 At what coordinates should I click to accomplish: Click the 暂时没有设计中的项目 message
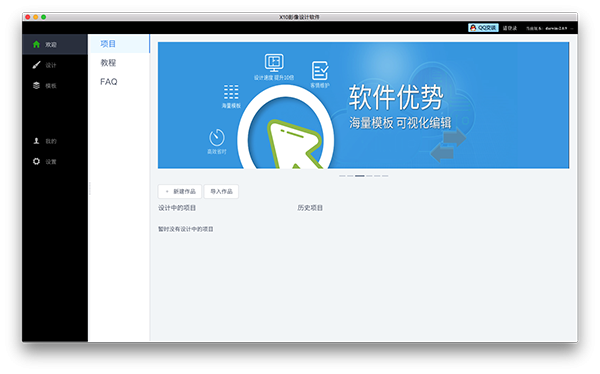click(186, 229)
